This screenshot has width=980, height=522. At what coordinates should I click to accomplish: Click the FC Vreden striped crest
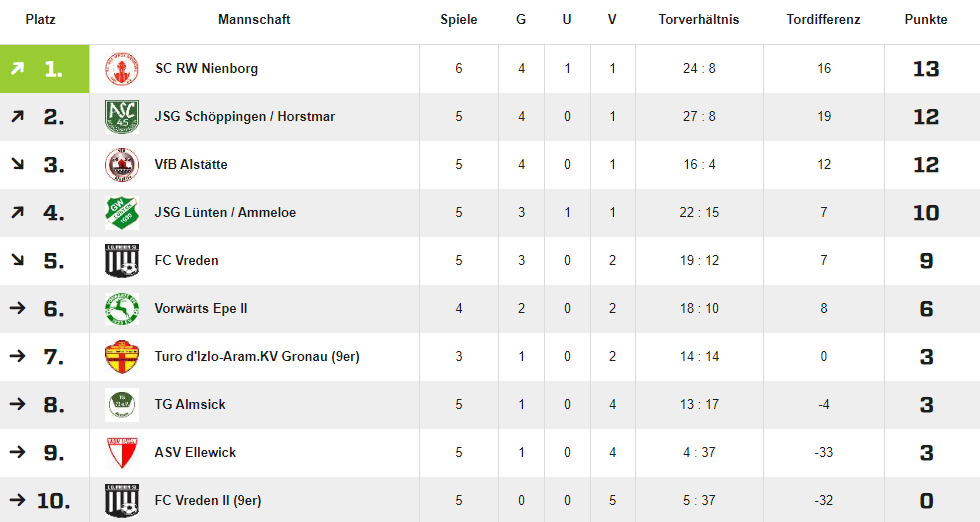coord(122,261)
